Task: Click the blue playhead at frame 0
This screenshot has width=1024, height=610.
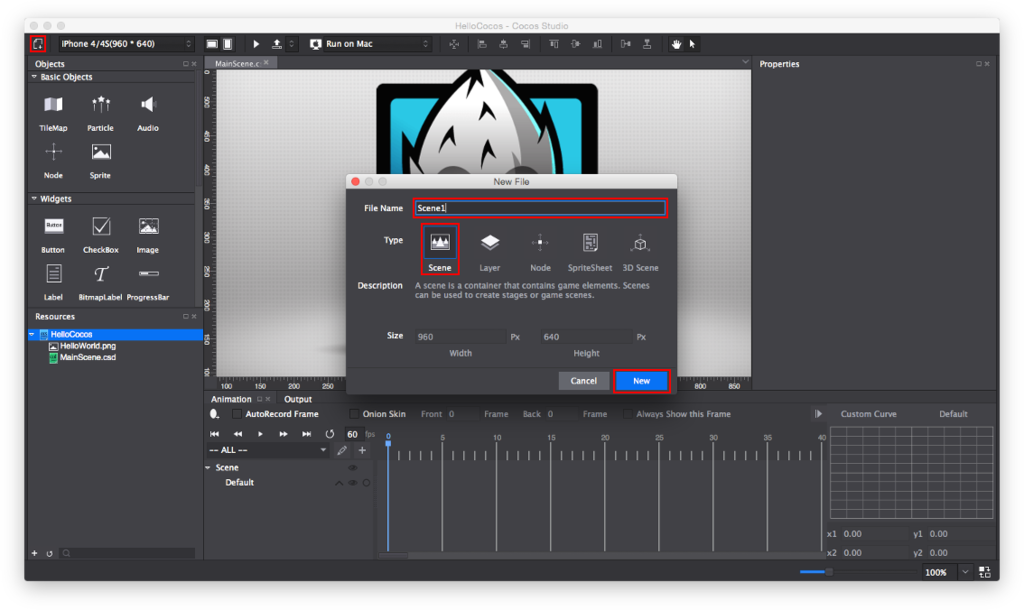Action: [x=388, y=443]
